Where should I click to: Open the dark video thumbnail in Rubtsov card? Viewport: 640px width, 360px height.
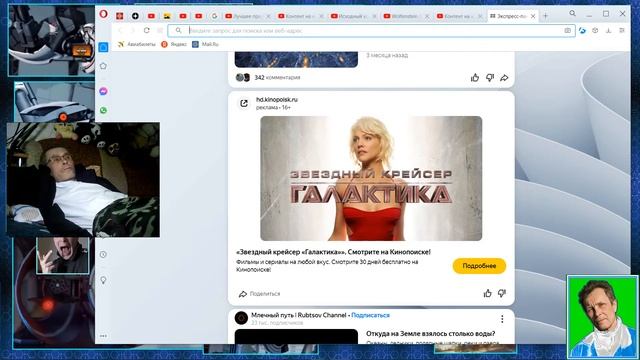coord(296,336)
